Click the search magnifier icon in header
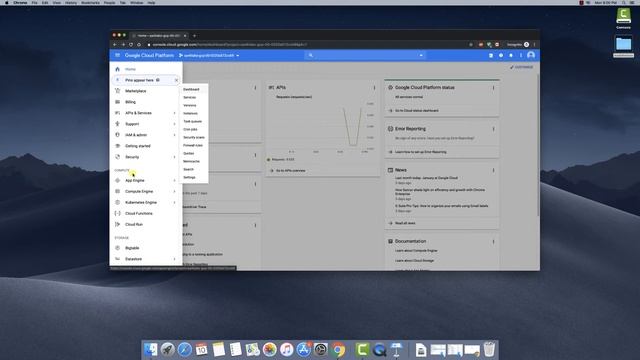 (x=311, y=55)
